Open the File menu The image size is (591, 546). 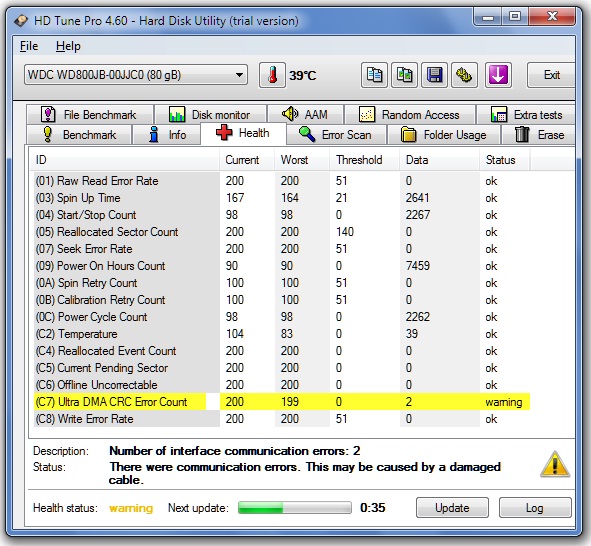pyautogui.click(x=29, y=46)
